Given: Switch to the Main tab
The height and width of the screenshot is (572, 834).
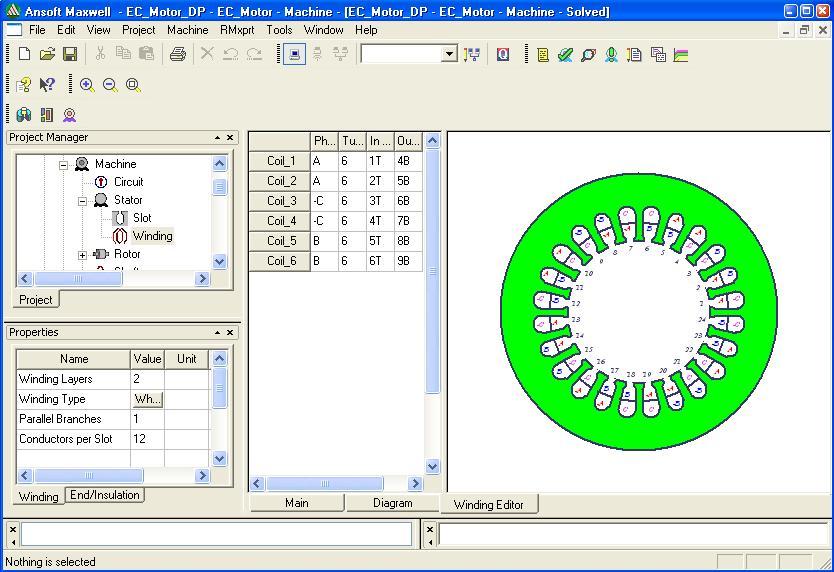Looking at the screenshot, I should pos(297,503).
